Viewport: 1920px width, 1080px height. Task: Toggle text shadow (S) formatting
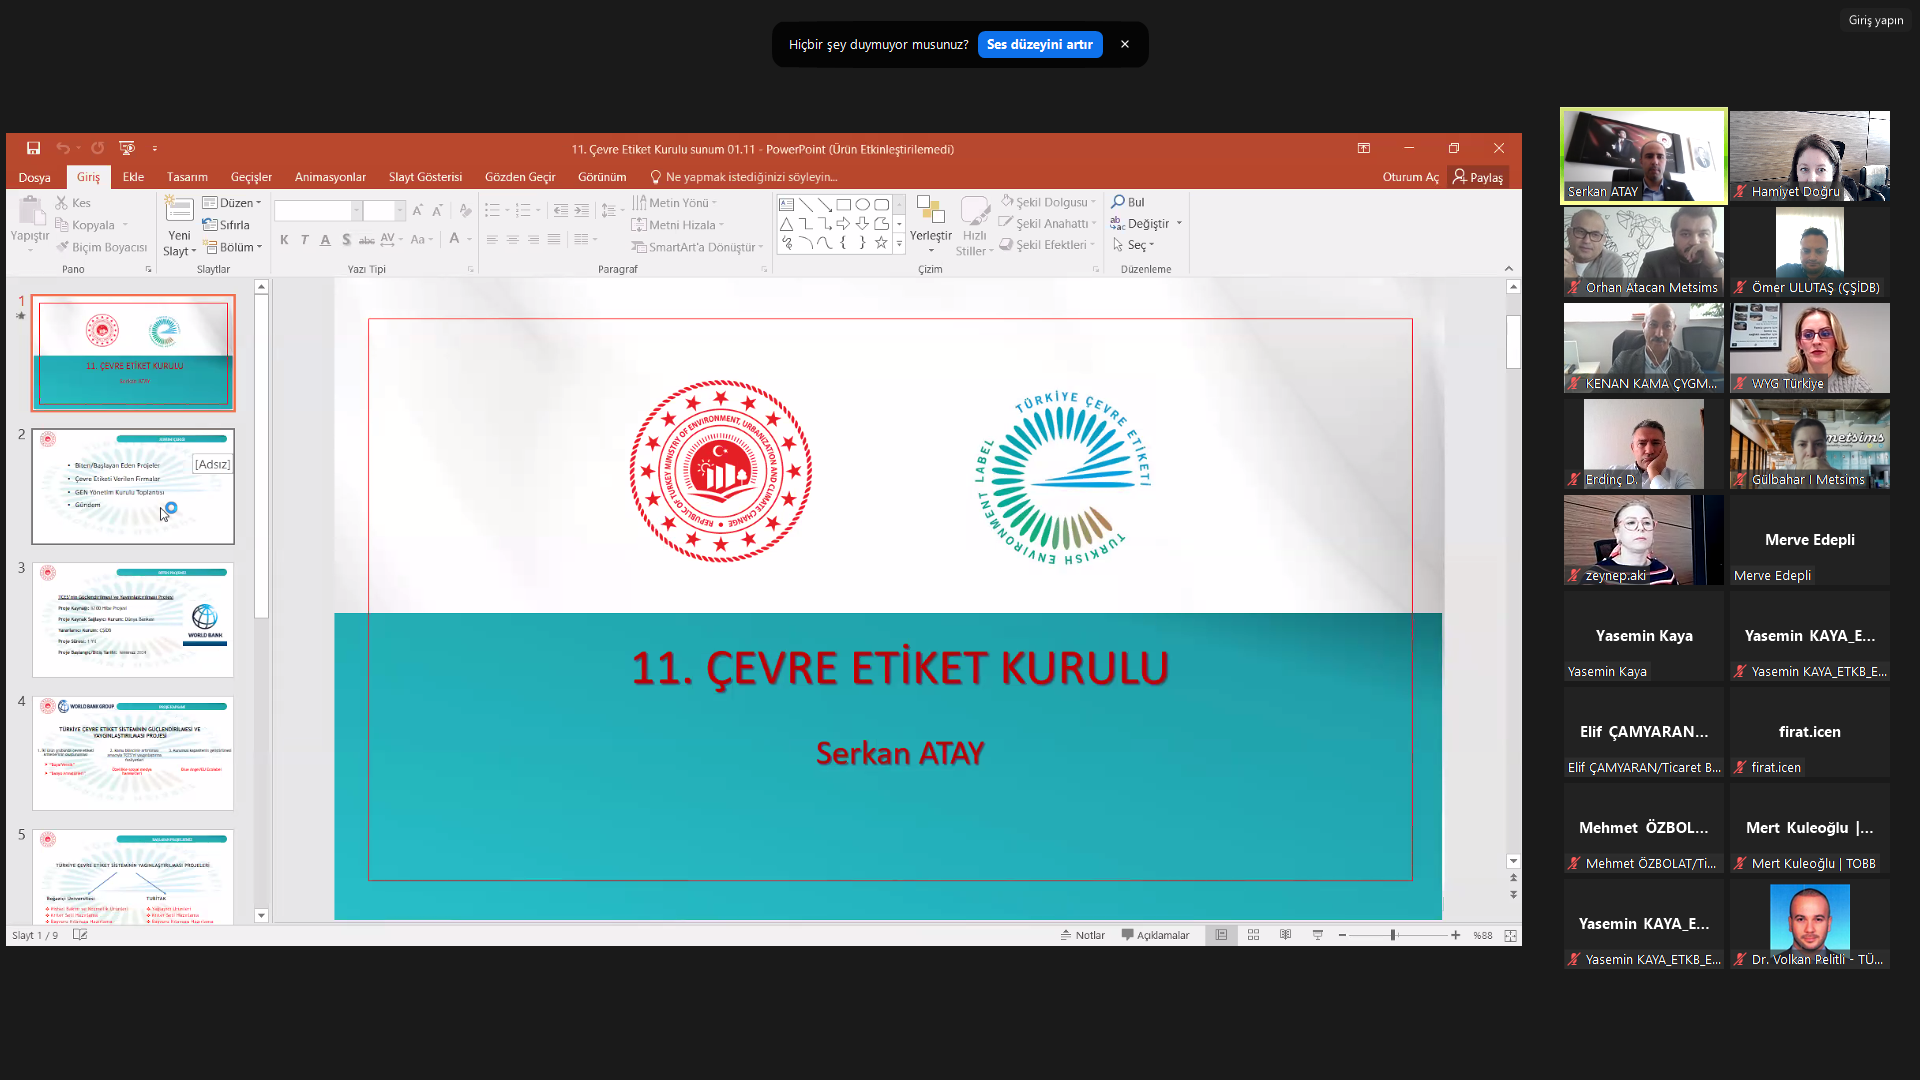pyautogui.click(x=346, y=239)
